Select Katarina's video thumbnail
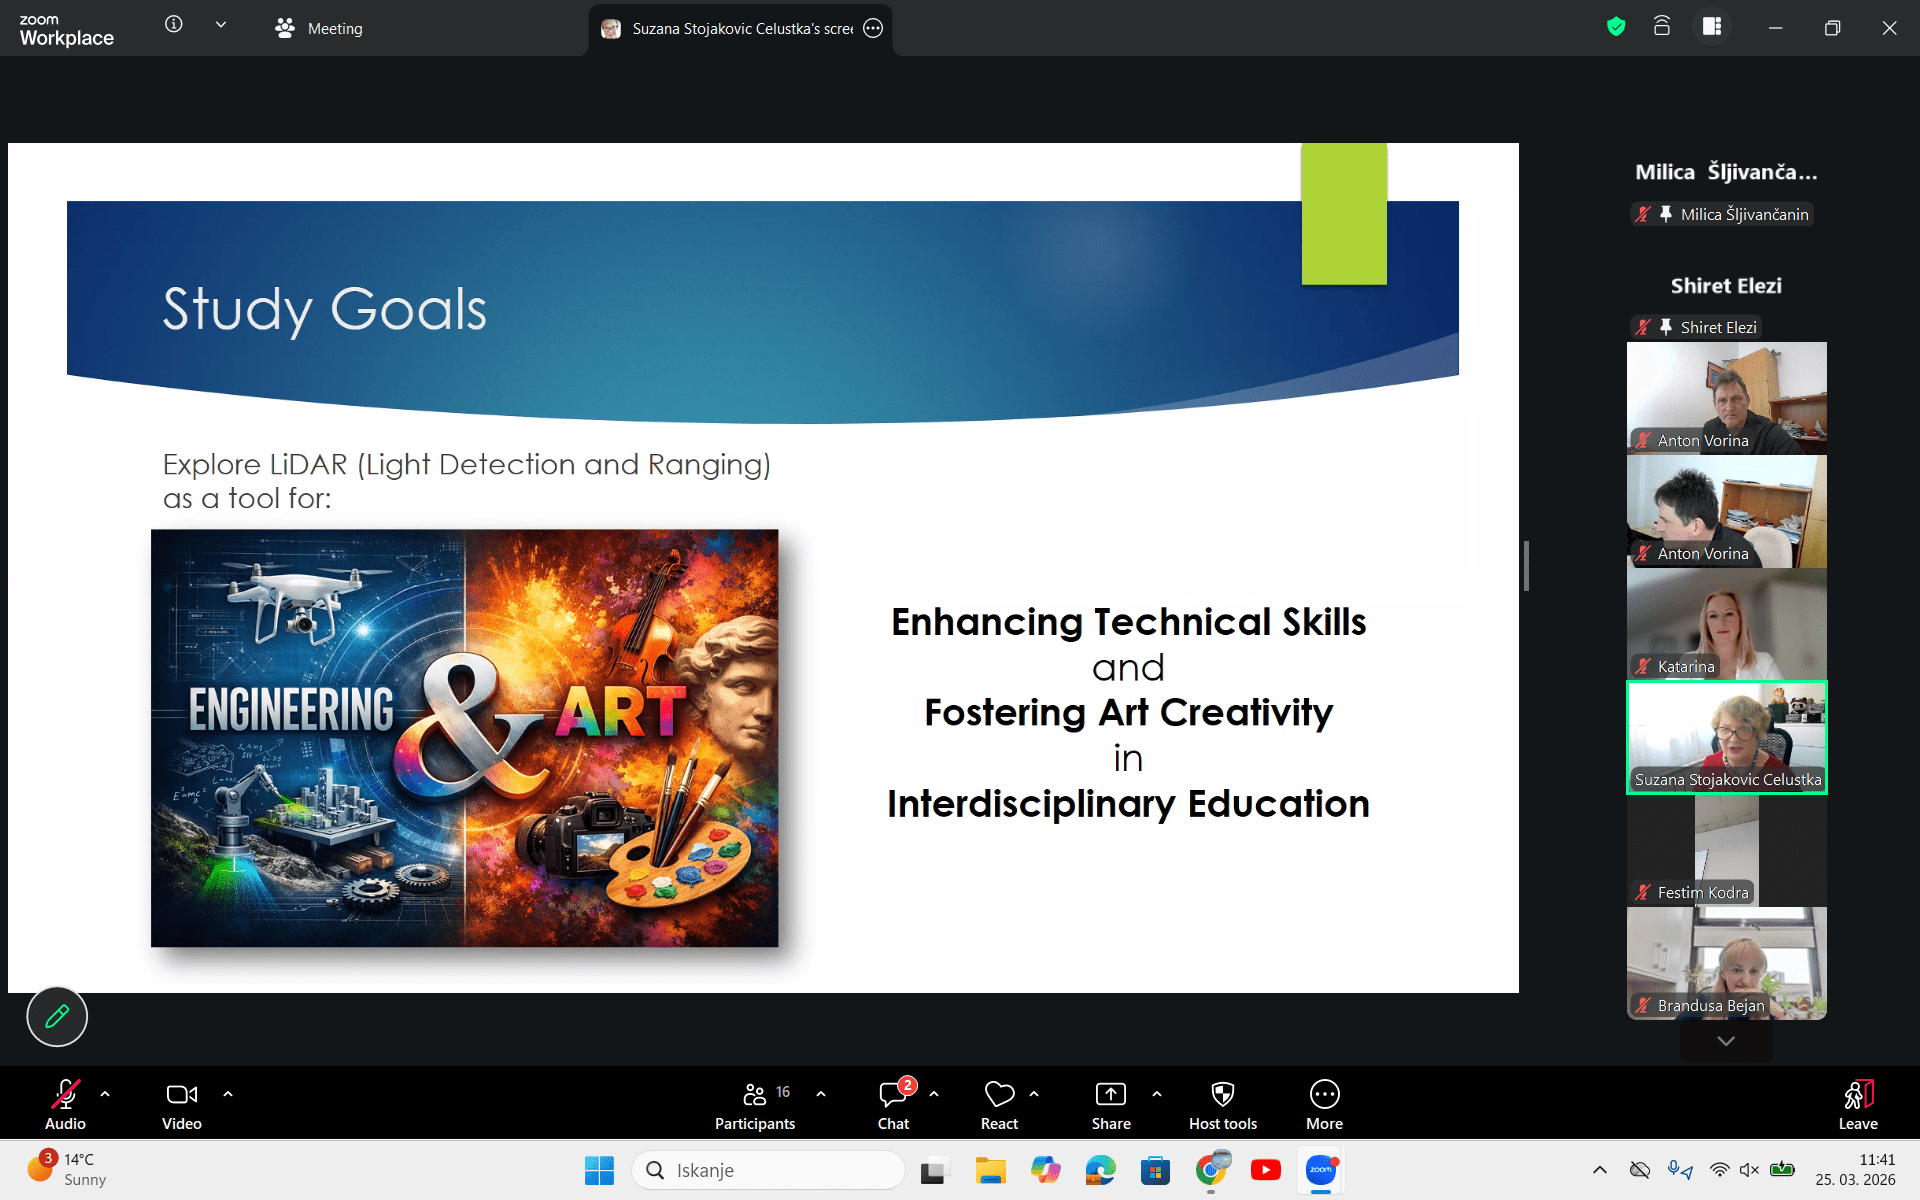Image resolution: width=1920 pixels, height=1200 pixels. coord(1726,624)
